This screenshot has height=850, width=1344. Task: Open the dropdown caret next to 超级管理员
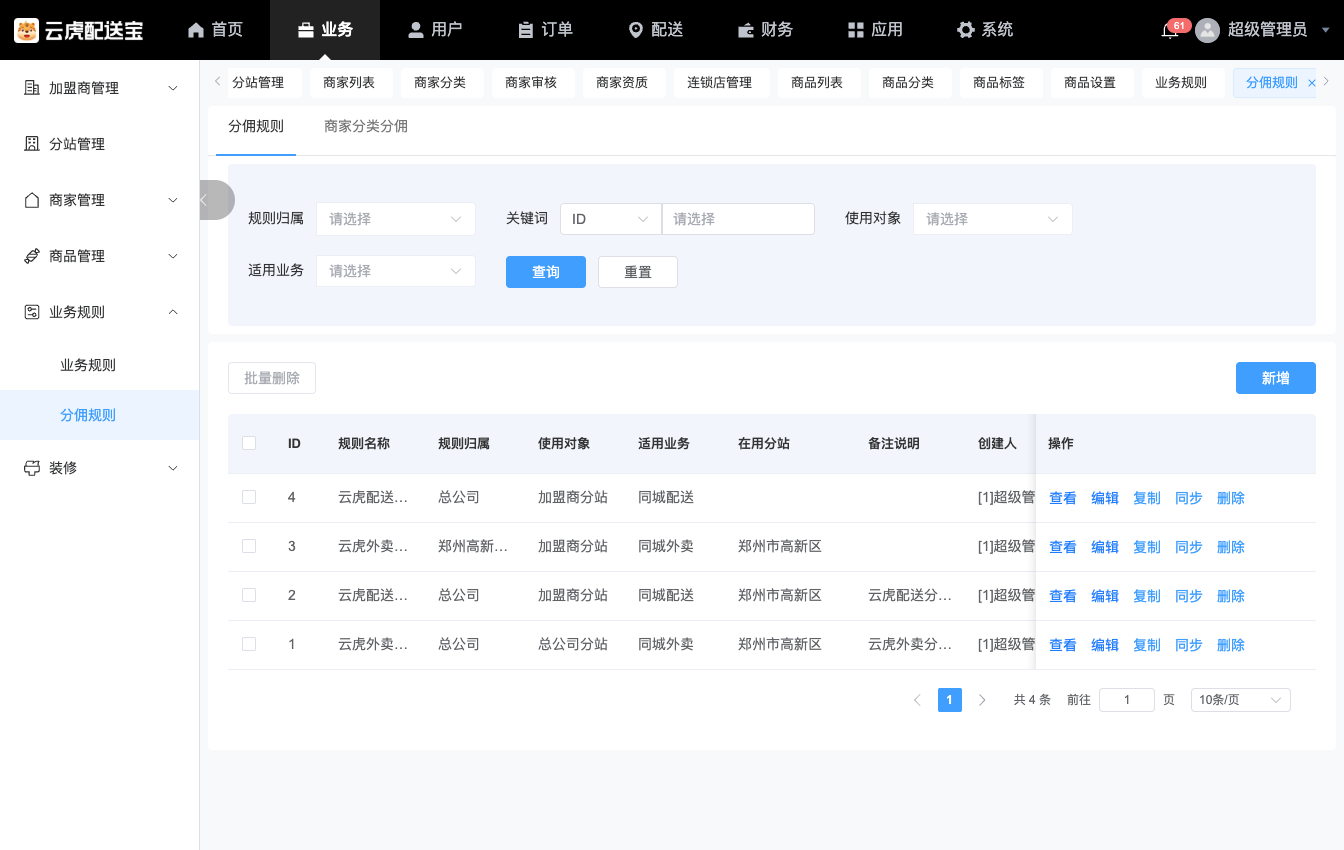(1326, 30)
